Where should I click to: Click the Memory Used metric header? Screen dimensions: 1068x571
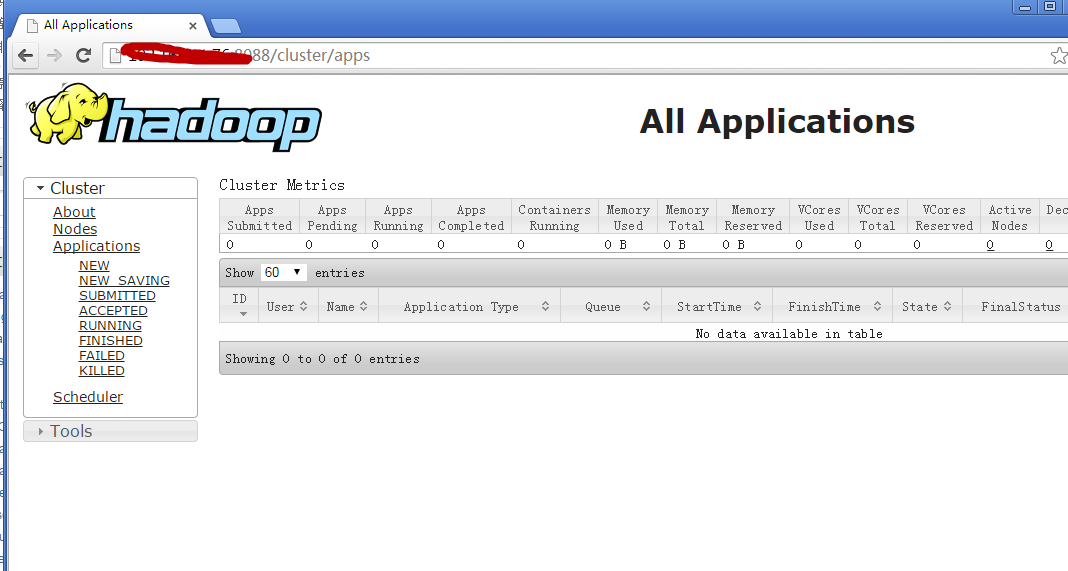(628, 217)
